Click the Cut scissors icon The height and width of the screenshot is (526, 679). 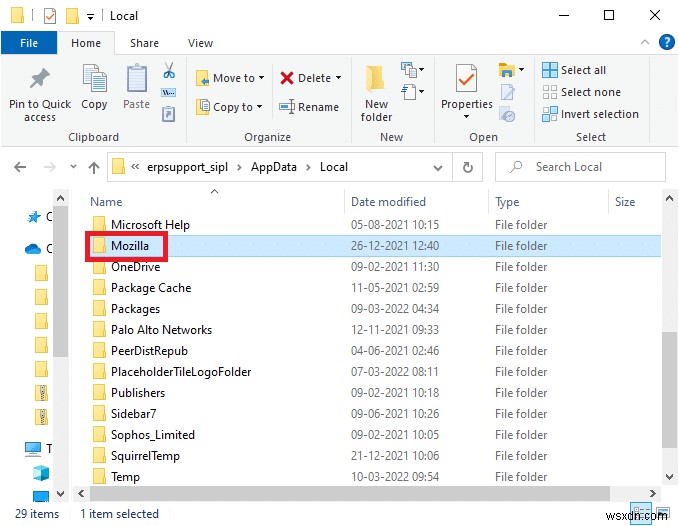(169, 70)
